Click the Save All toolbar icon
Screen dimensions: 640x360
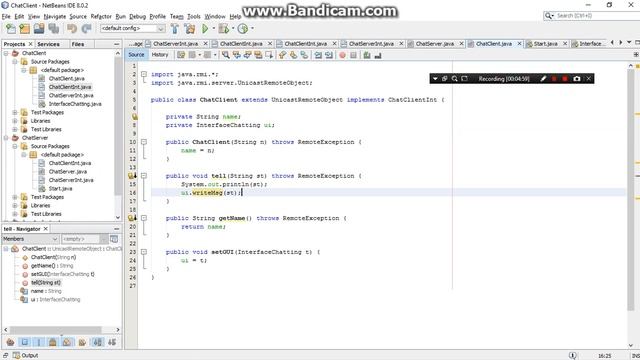[53, 29]
